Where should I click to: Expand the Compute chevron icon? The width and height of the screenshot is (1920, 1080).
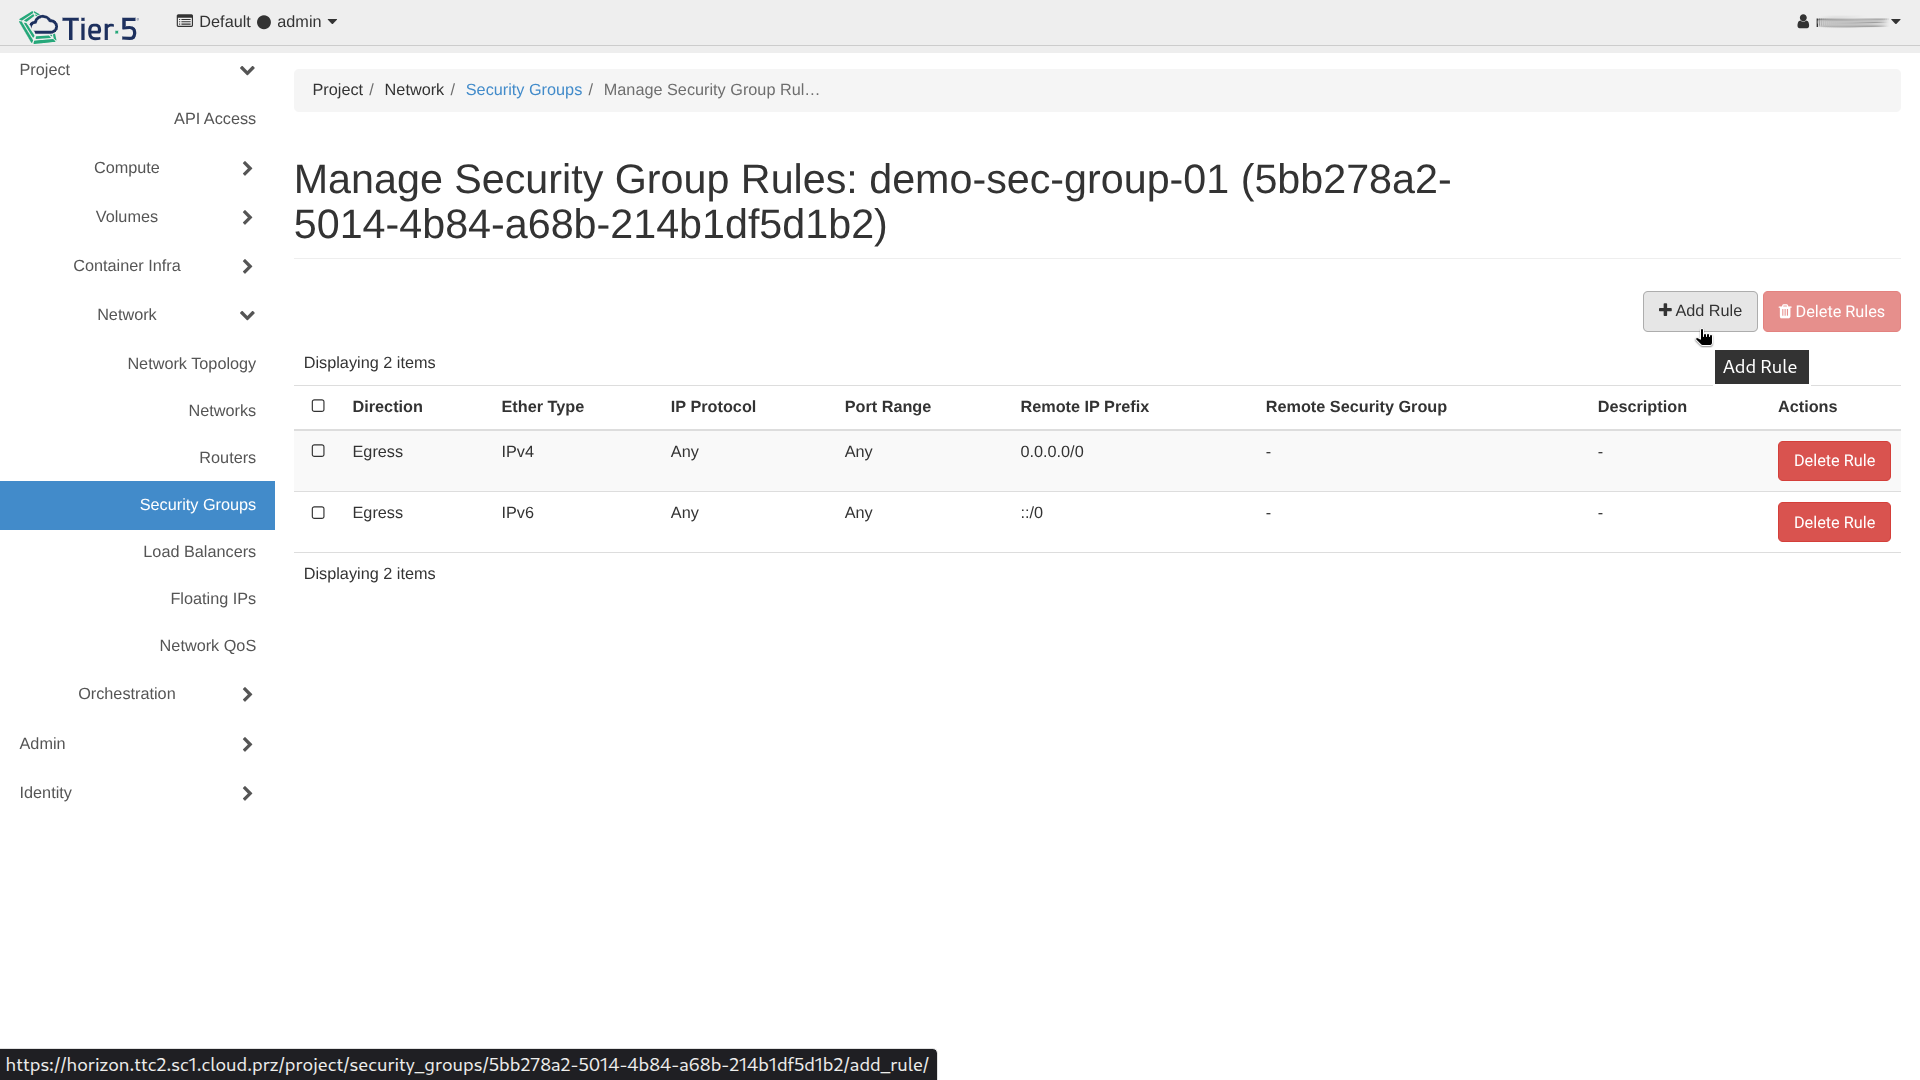pos(247,168)
